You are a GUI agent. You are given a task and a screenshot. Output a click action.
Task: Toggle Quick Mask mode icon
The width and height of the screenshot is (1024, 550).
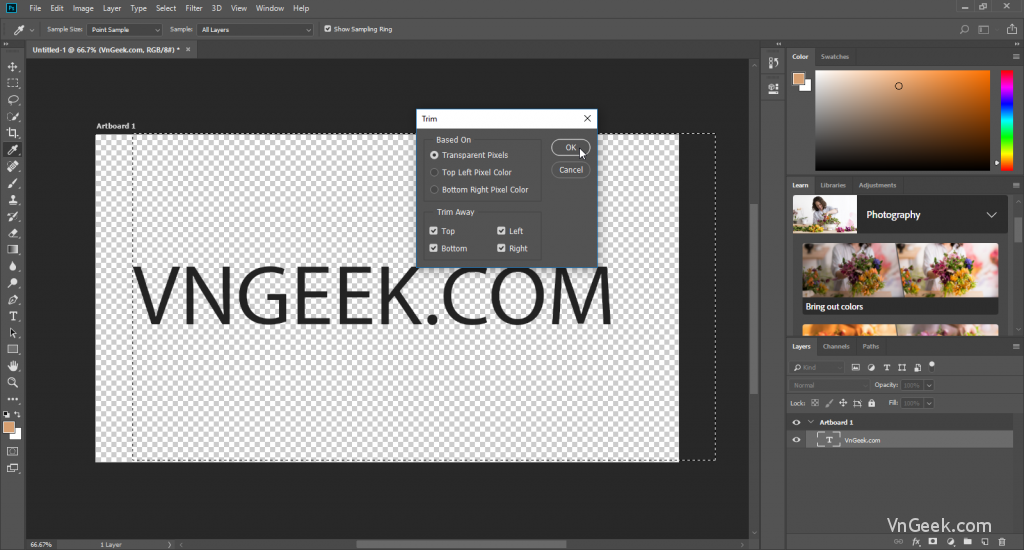coord(12,451)
